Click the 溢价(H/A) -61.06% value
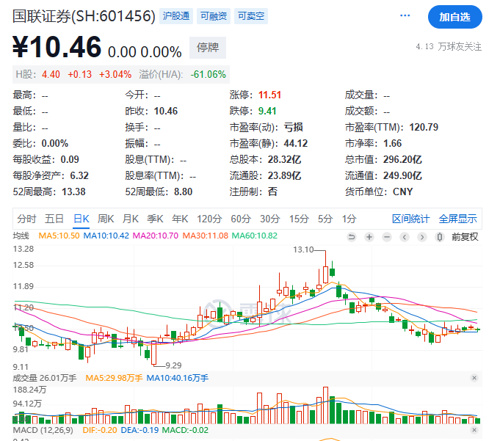The width and height of the screenshot is (500, 441). 208,74
